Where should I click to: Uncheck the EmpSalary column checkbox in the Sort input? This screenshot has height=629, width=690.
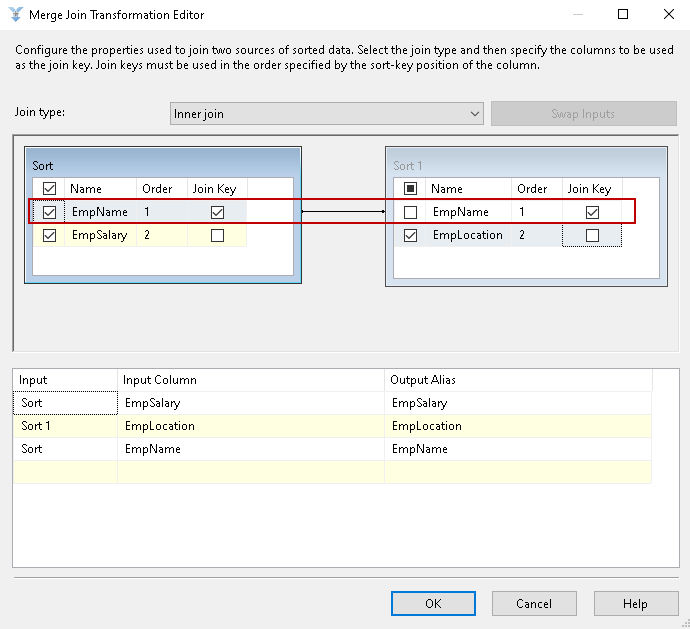tap(49, 235)
